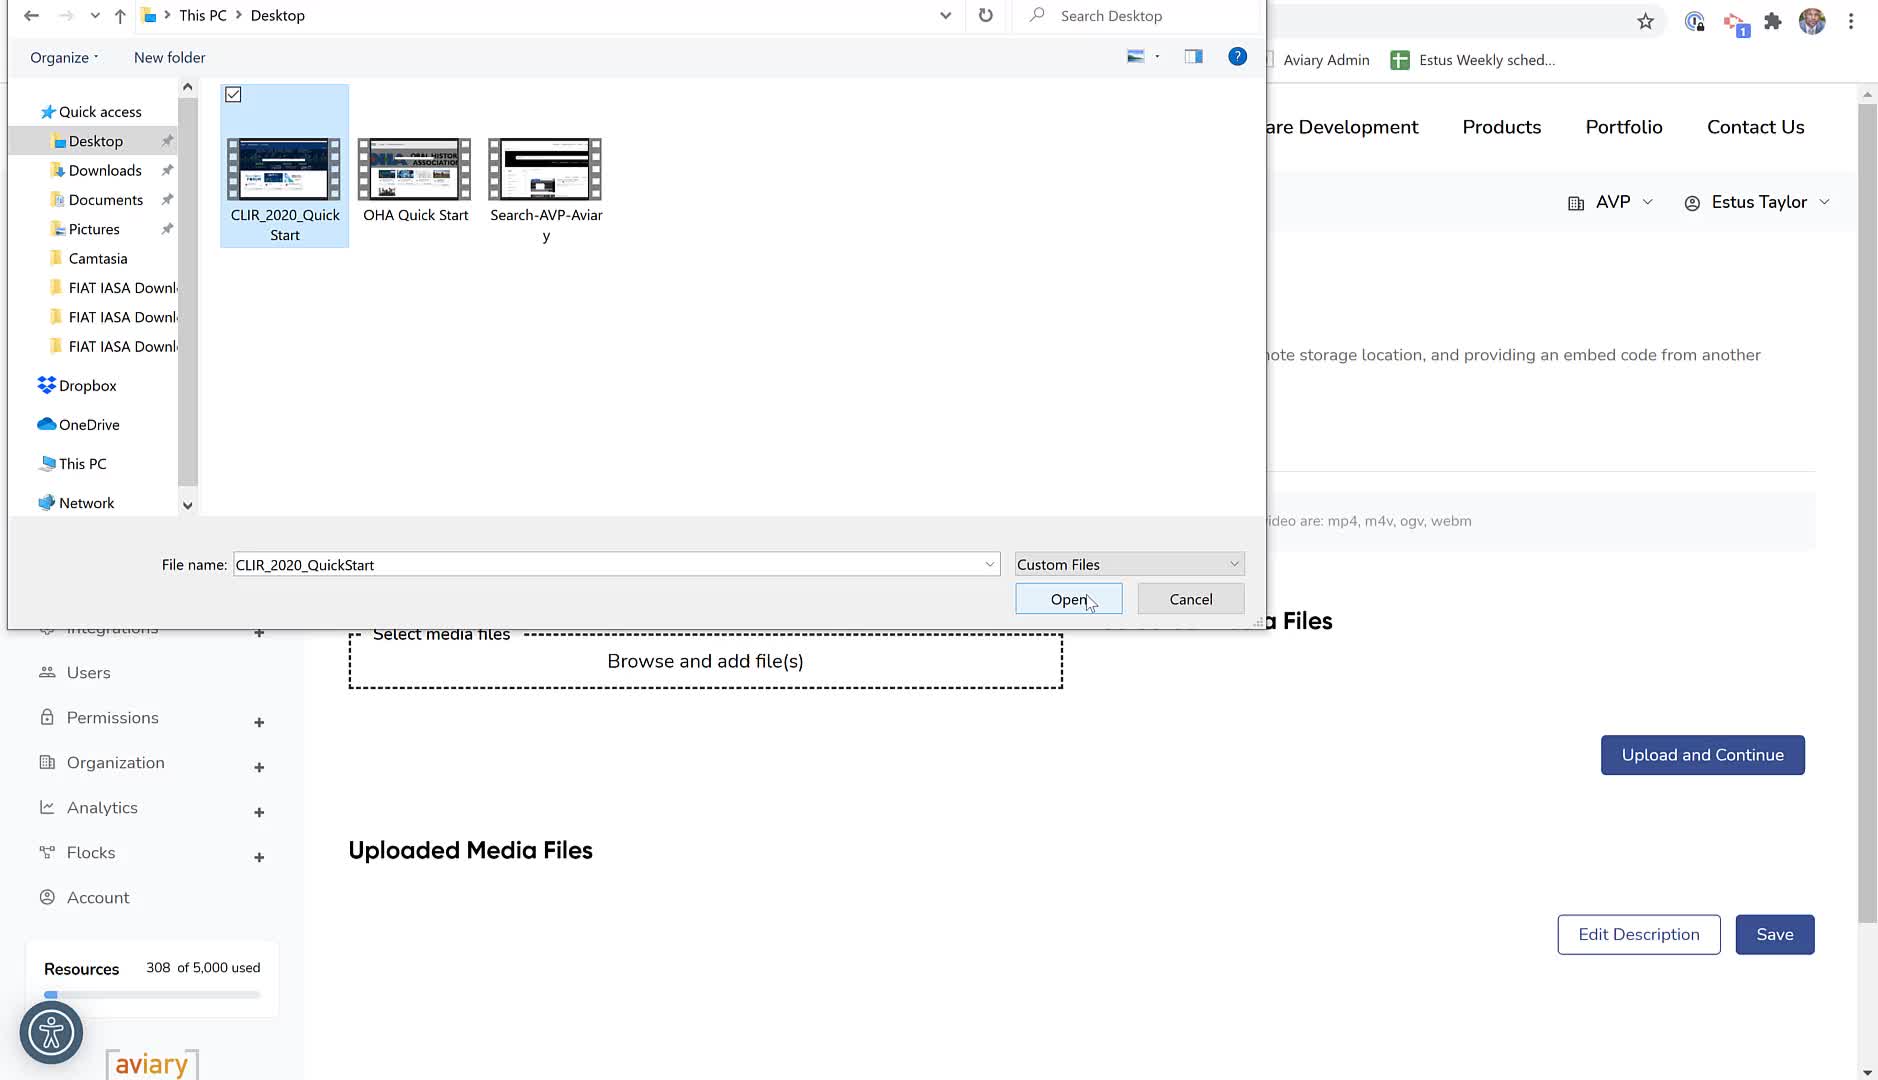Open Chrome three-dot menu

pos(1851,21)
